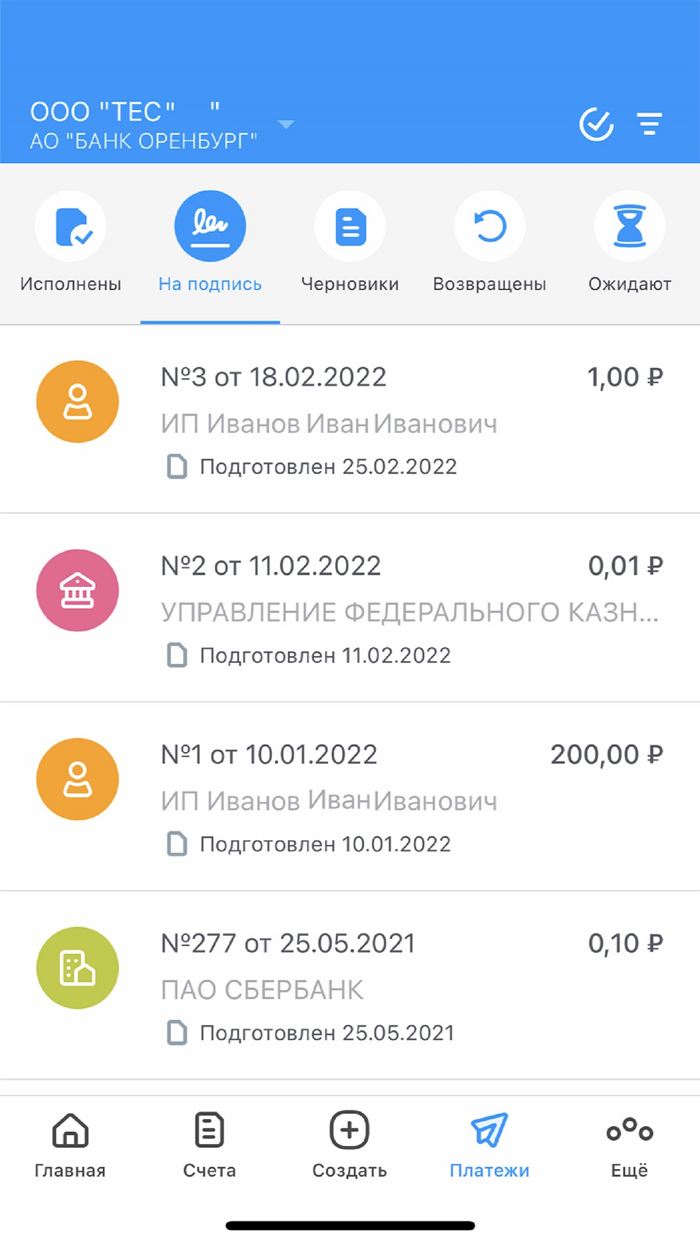Screen dimensions: 700x1244
Task: Click the pink bank icon on payment №2
Action: click(77, 590)
